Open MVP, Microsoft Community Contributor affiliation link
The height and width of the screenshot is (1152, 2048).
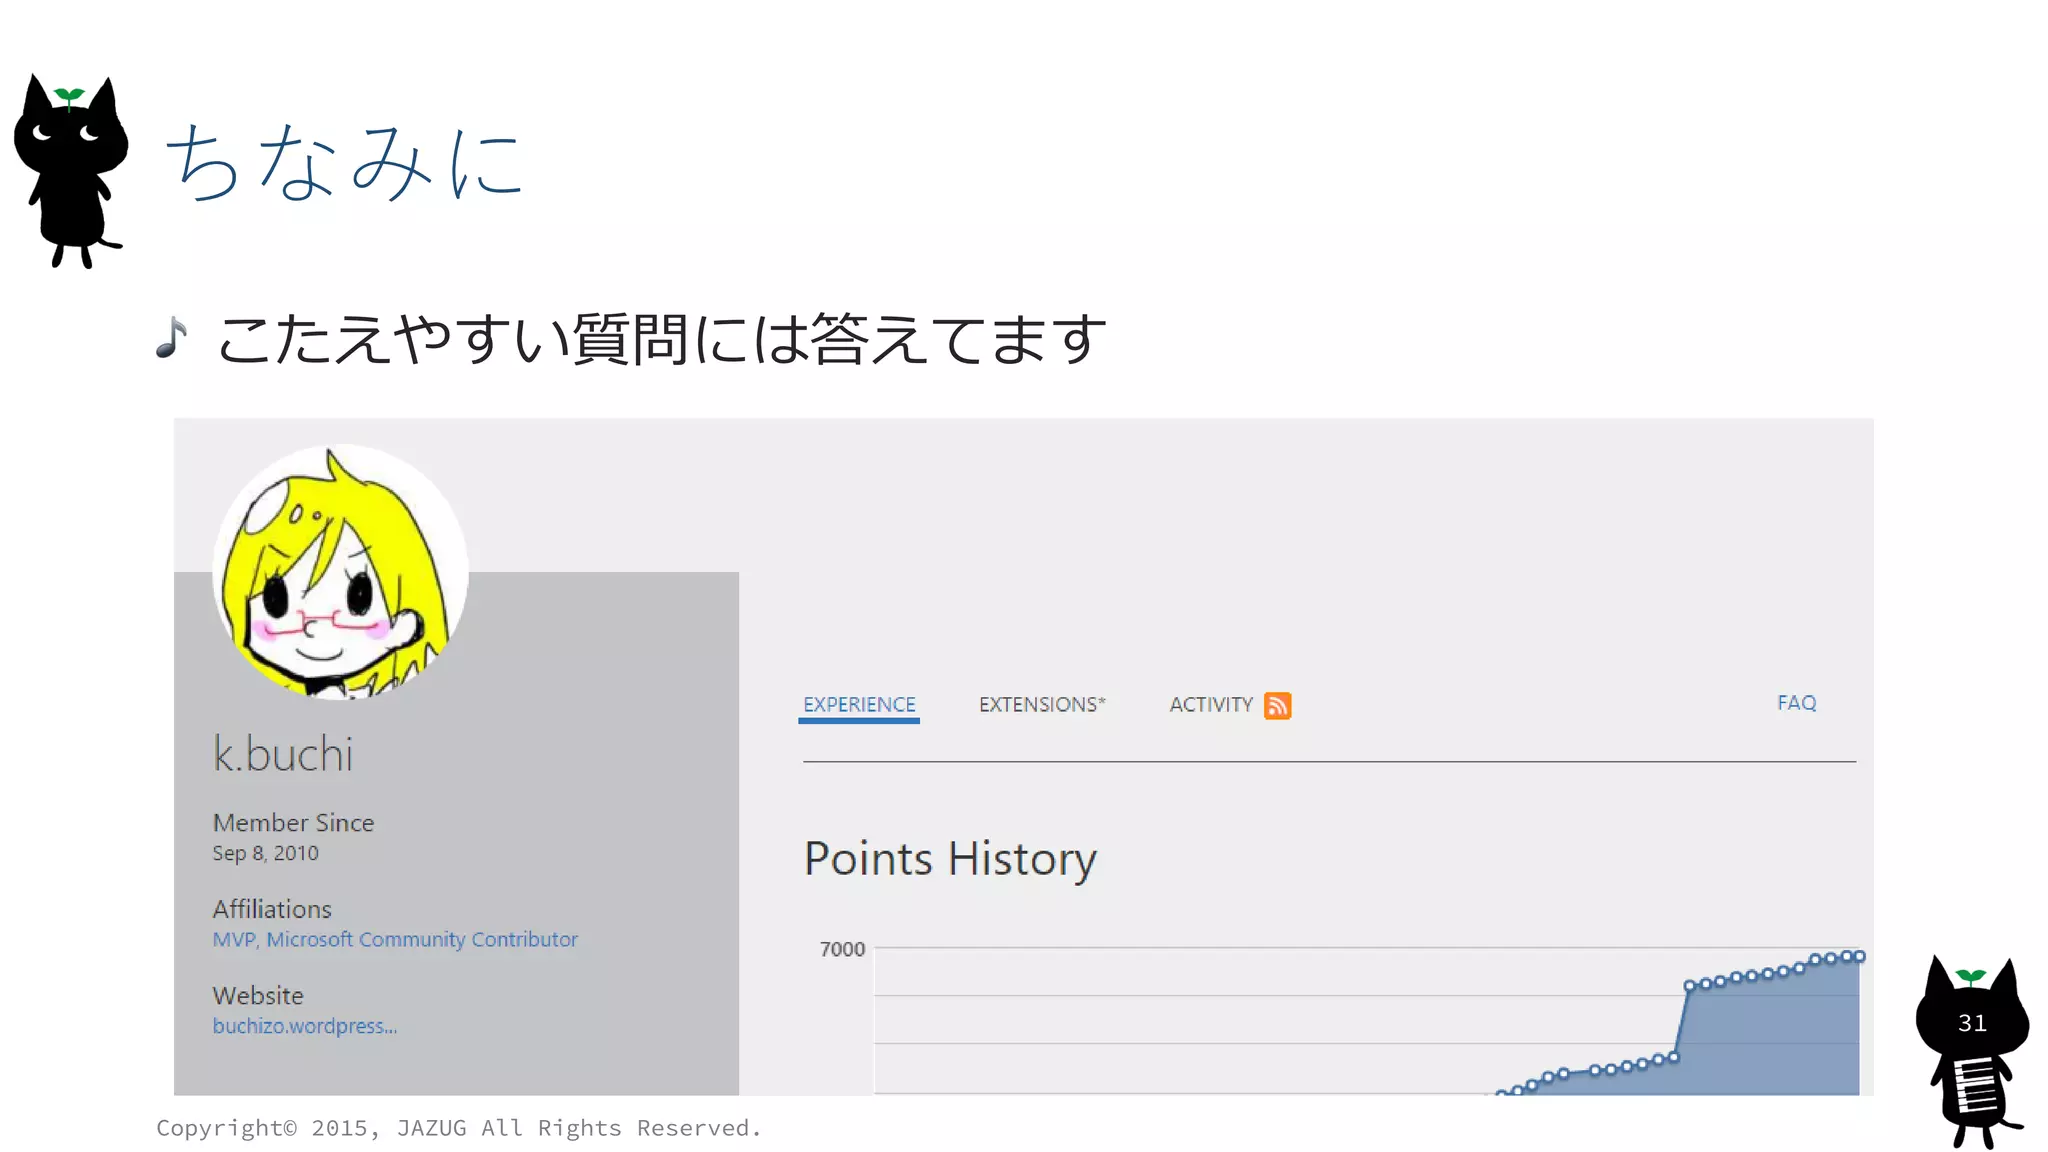[x=395, y=939]
